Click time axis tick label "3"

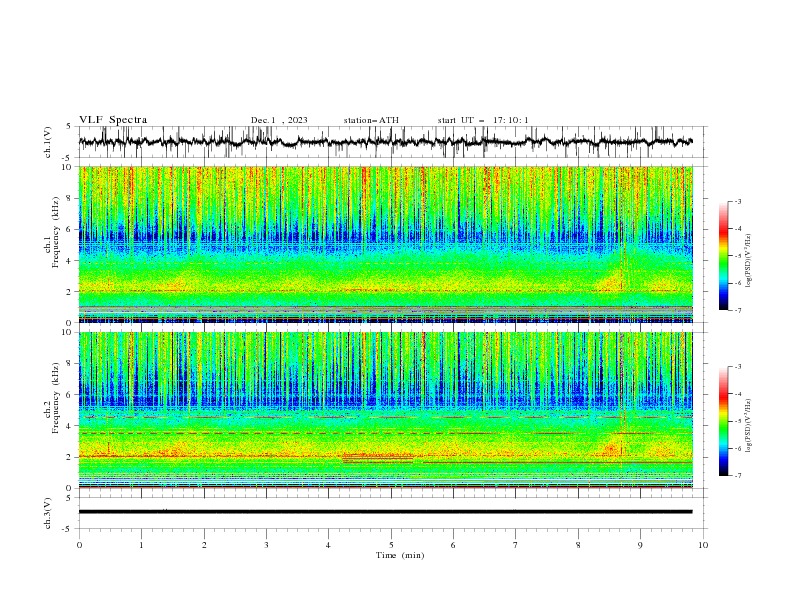(266, 545)
